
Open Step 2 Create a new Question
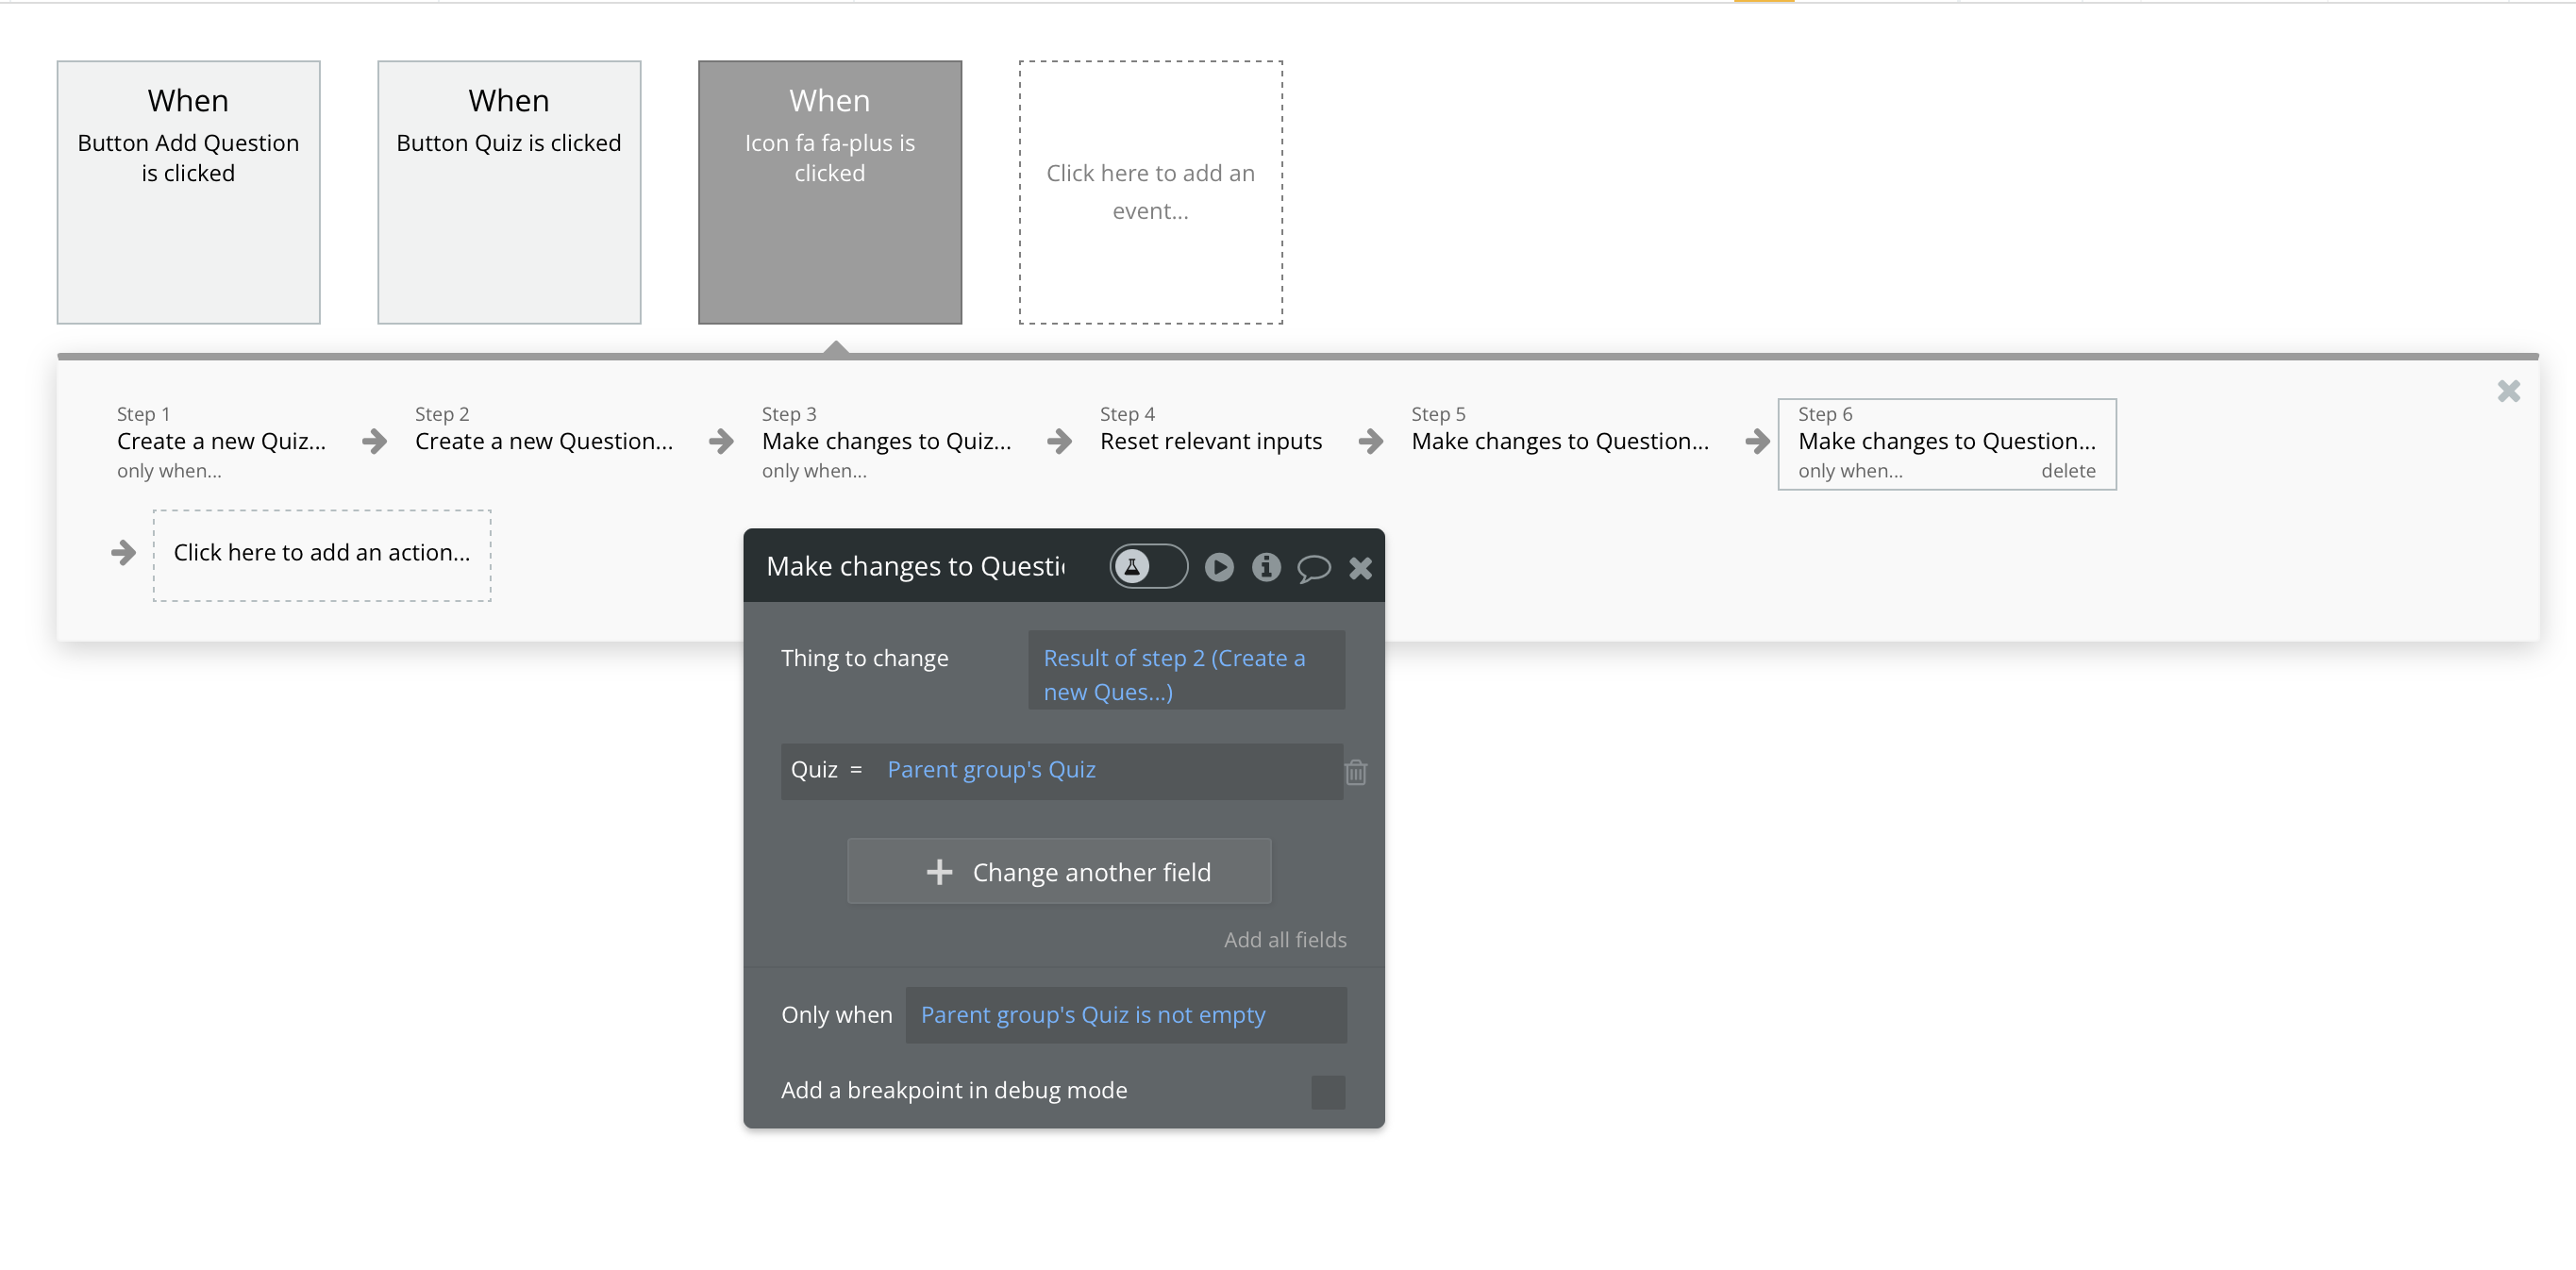(544, 441)
